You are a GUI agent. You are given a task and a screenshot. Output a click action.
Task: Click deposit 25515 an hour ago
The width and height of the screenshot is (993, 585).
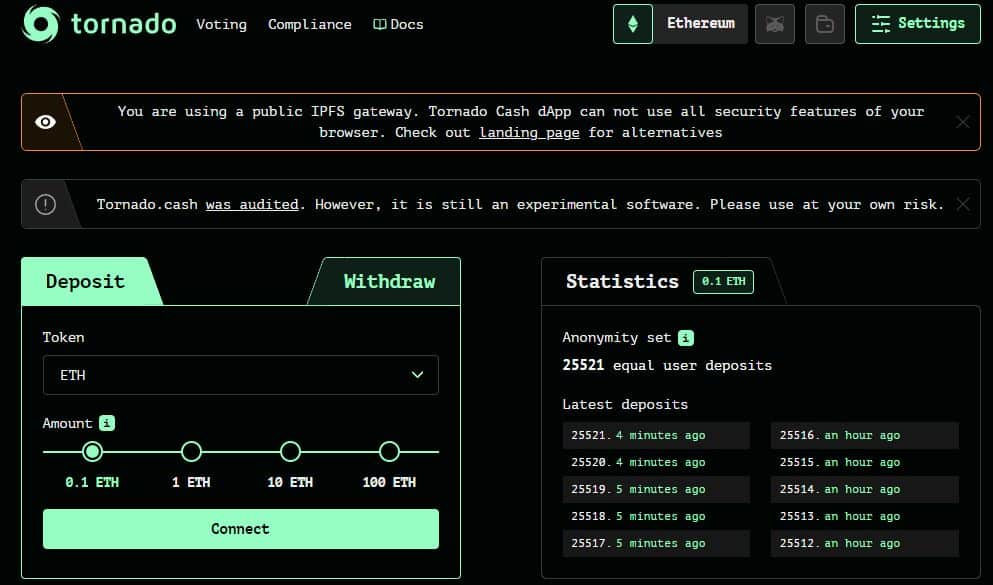(864, 462)
